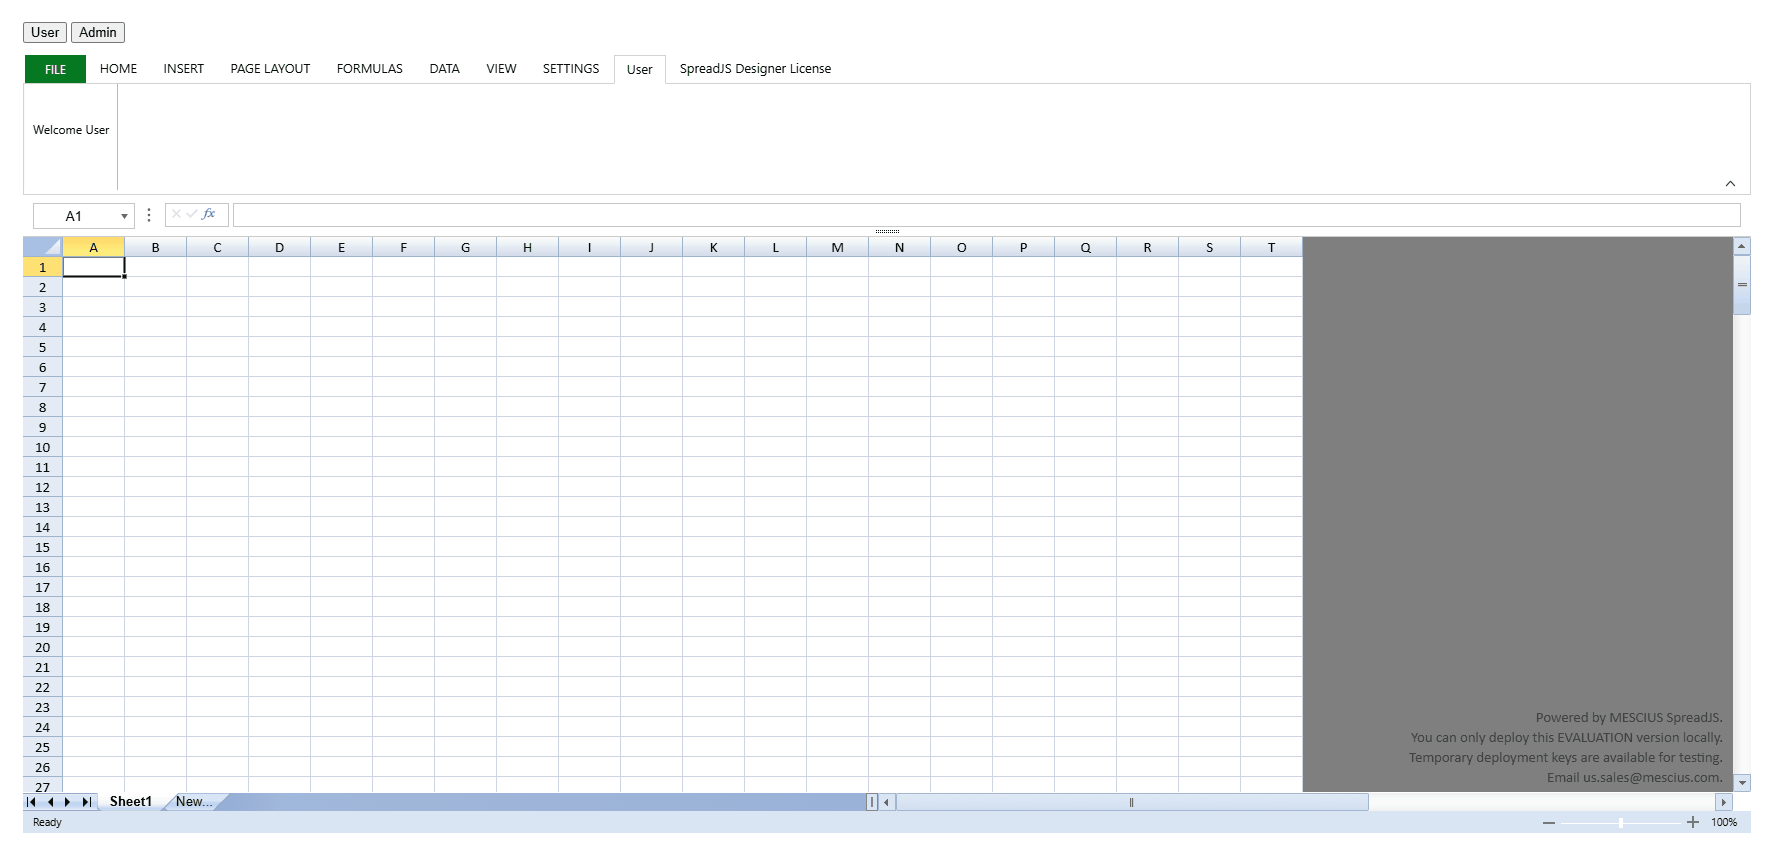Image resolution: width=1784 pixels, height=855 pixels.
Task: Click the select-all corner triangle
Action: [x=43, y=247]
